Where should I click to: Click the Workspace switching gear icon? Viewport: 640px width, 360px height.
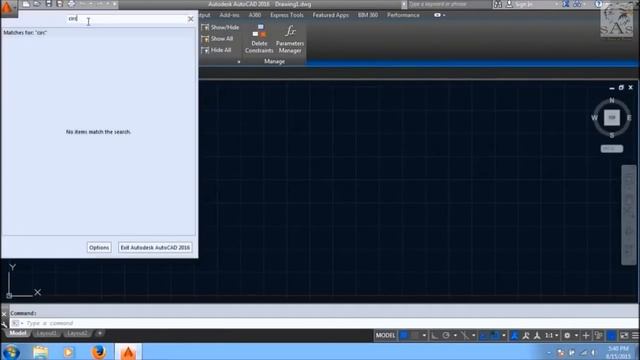point(567,336)
